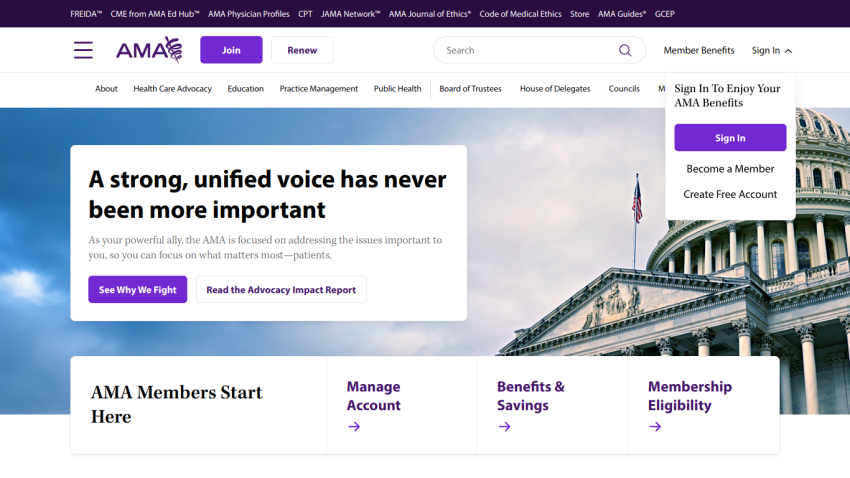This screenshot has height=478, width=850.
Task: Select Create Free Account
Action: [730, 195]
